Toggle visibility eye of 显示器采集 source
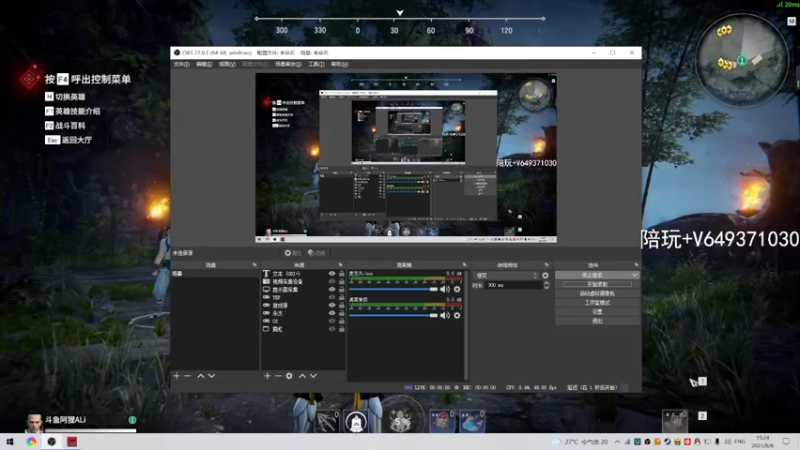 tap(332, 289)
